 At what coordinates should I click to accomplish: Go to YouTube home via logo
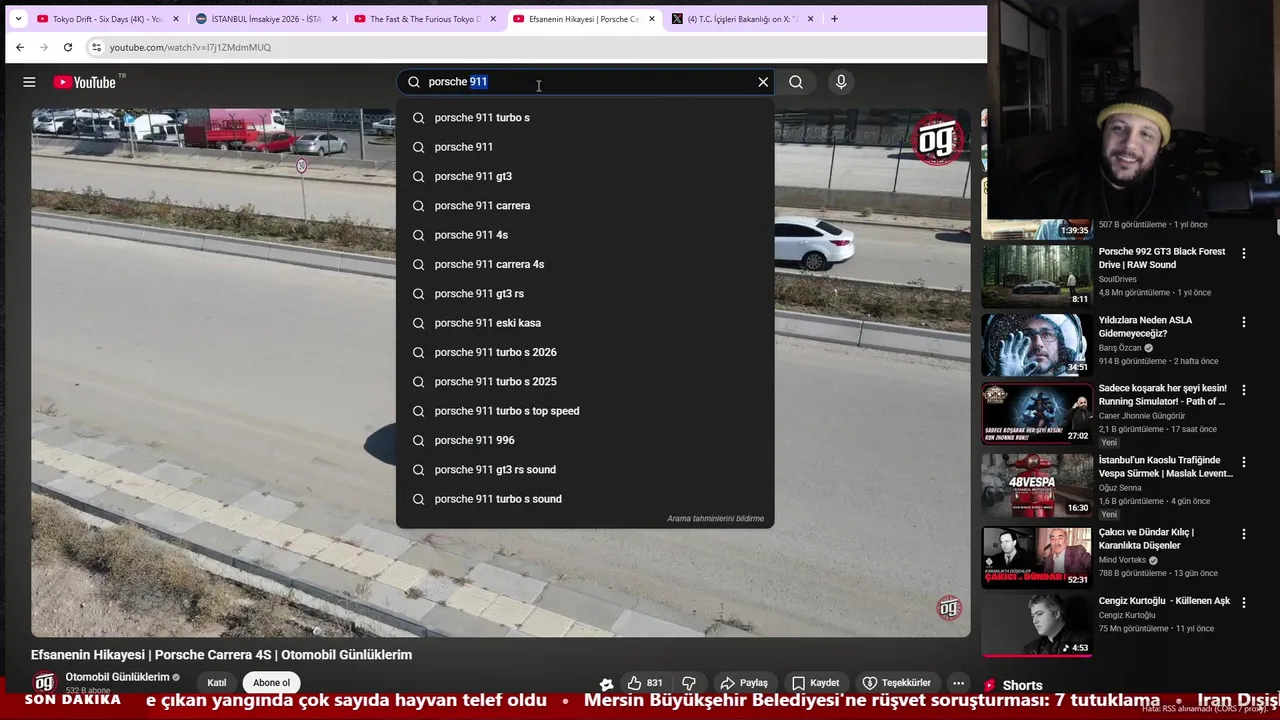click(x=85, y=82)
